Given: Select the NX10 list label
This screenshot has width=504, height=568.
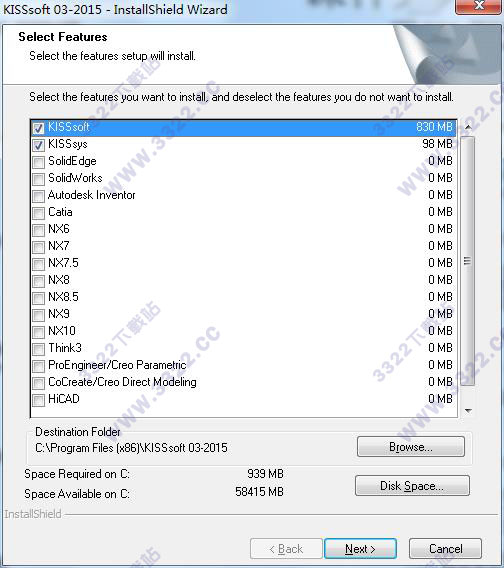Looking at the screenshot, I should click(x=62, y=331).
